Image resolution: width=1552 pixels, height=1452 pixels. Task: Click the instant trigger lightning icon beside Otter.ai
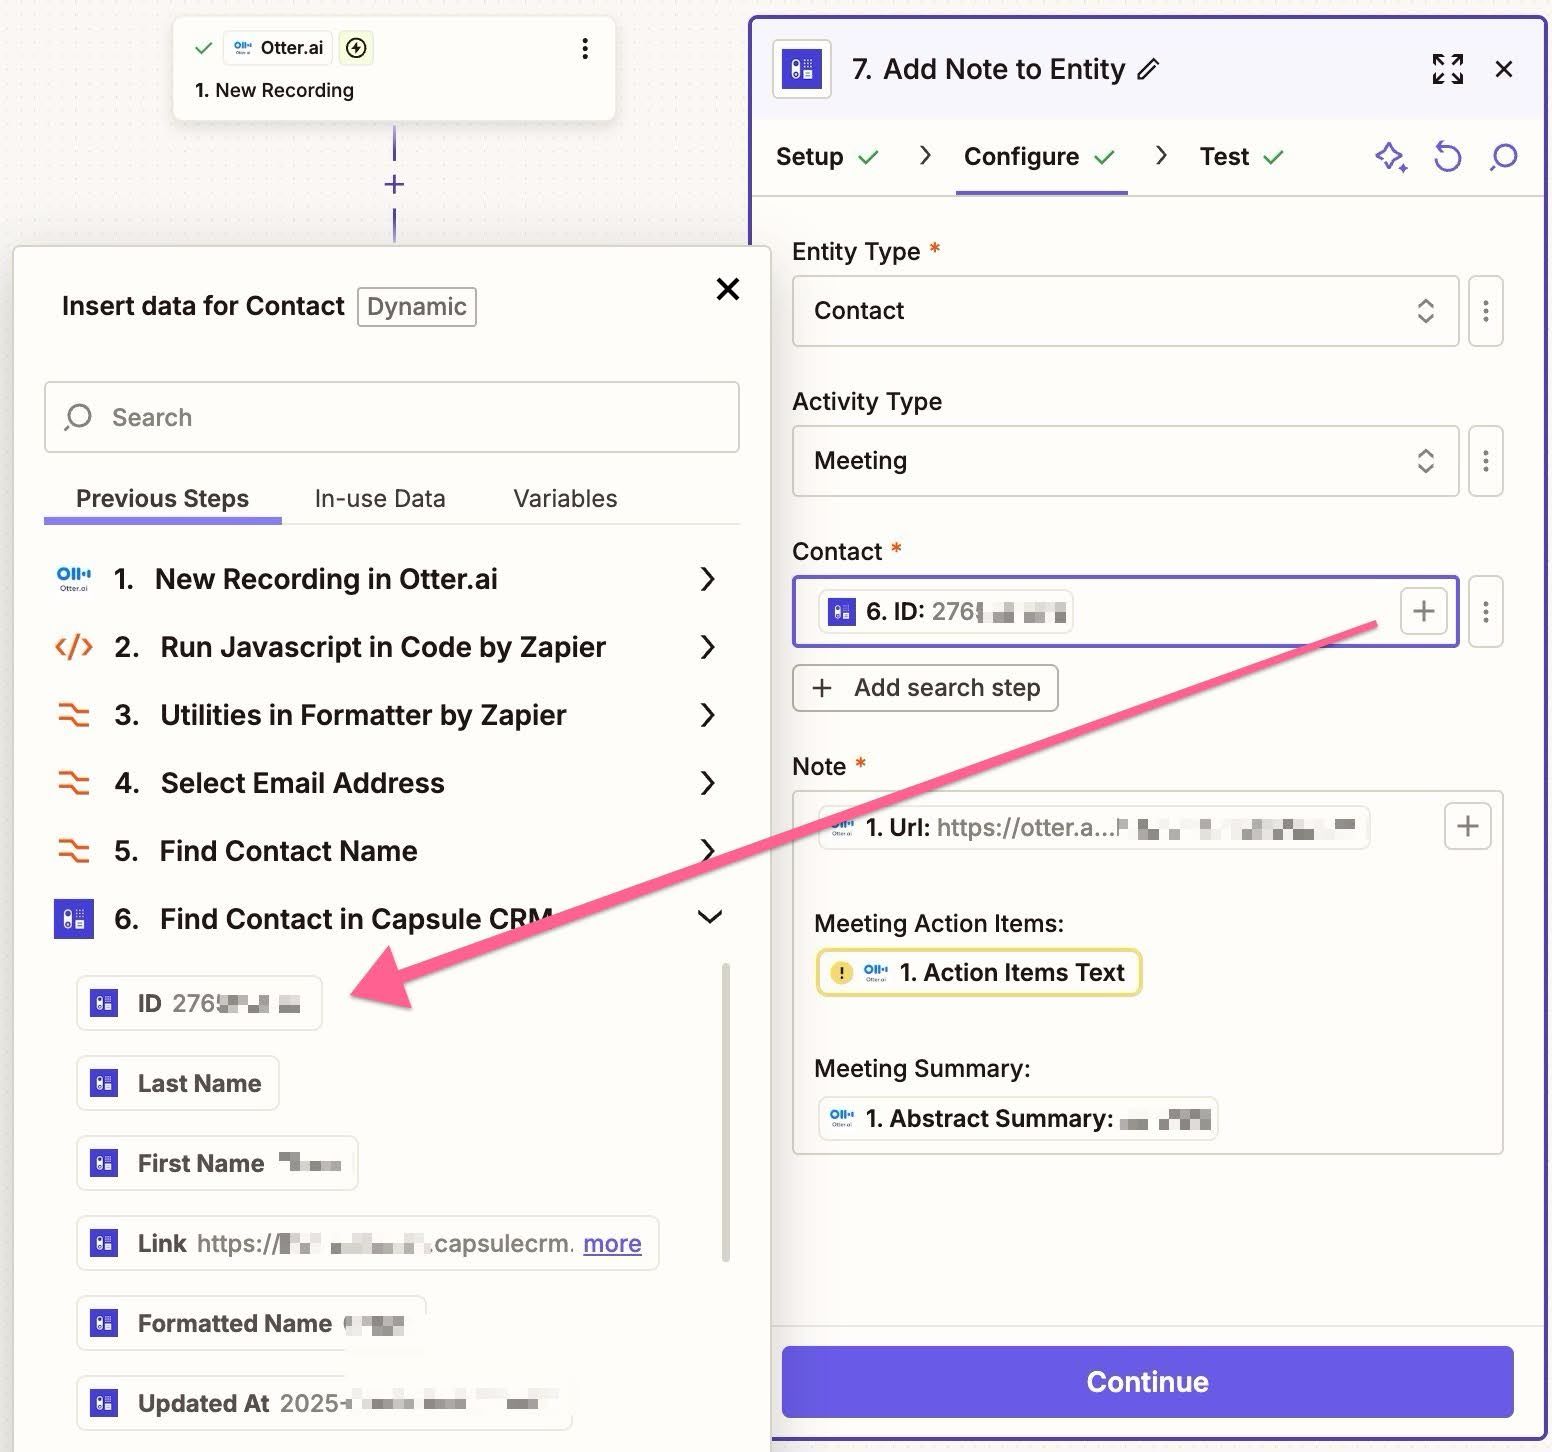click(x=356, y=47)
